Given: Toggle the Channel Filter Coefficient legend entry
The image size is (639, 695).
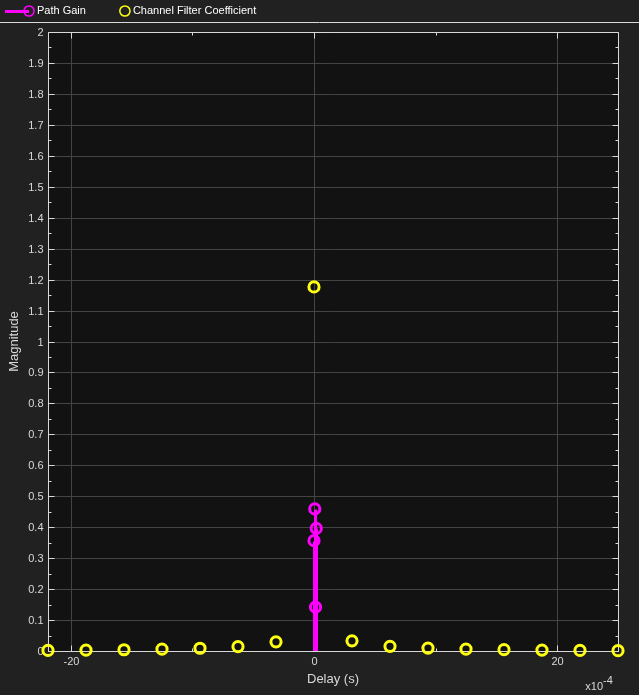Looking at the screenshot, I should [188, 11].
